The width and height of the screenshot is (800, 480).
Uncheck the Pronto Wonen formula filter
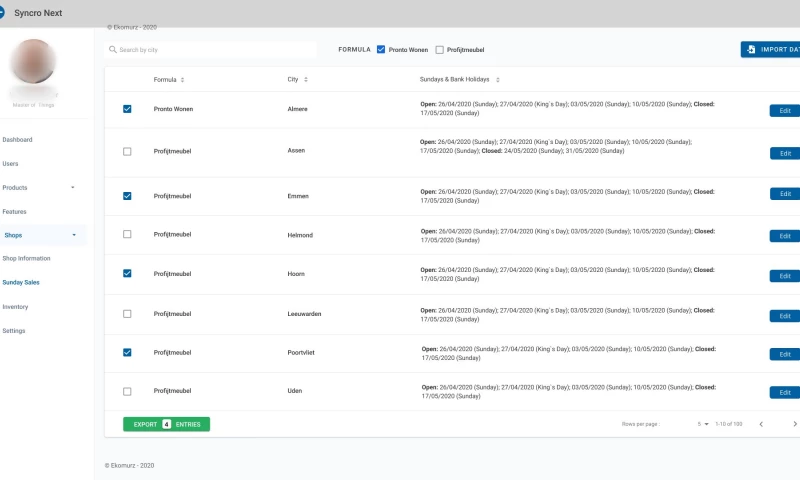(x=381, y=49)
